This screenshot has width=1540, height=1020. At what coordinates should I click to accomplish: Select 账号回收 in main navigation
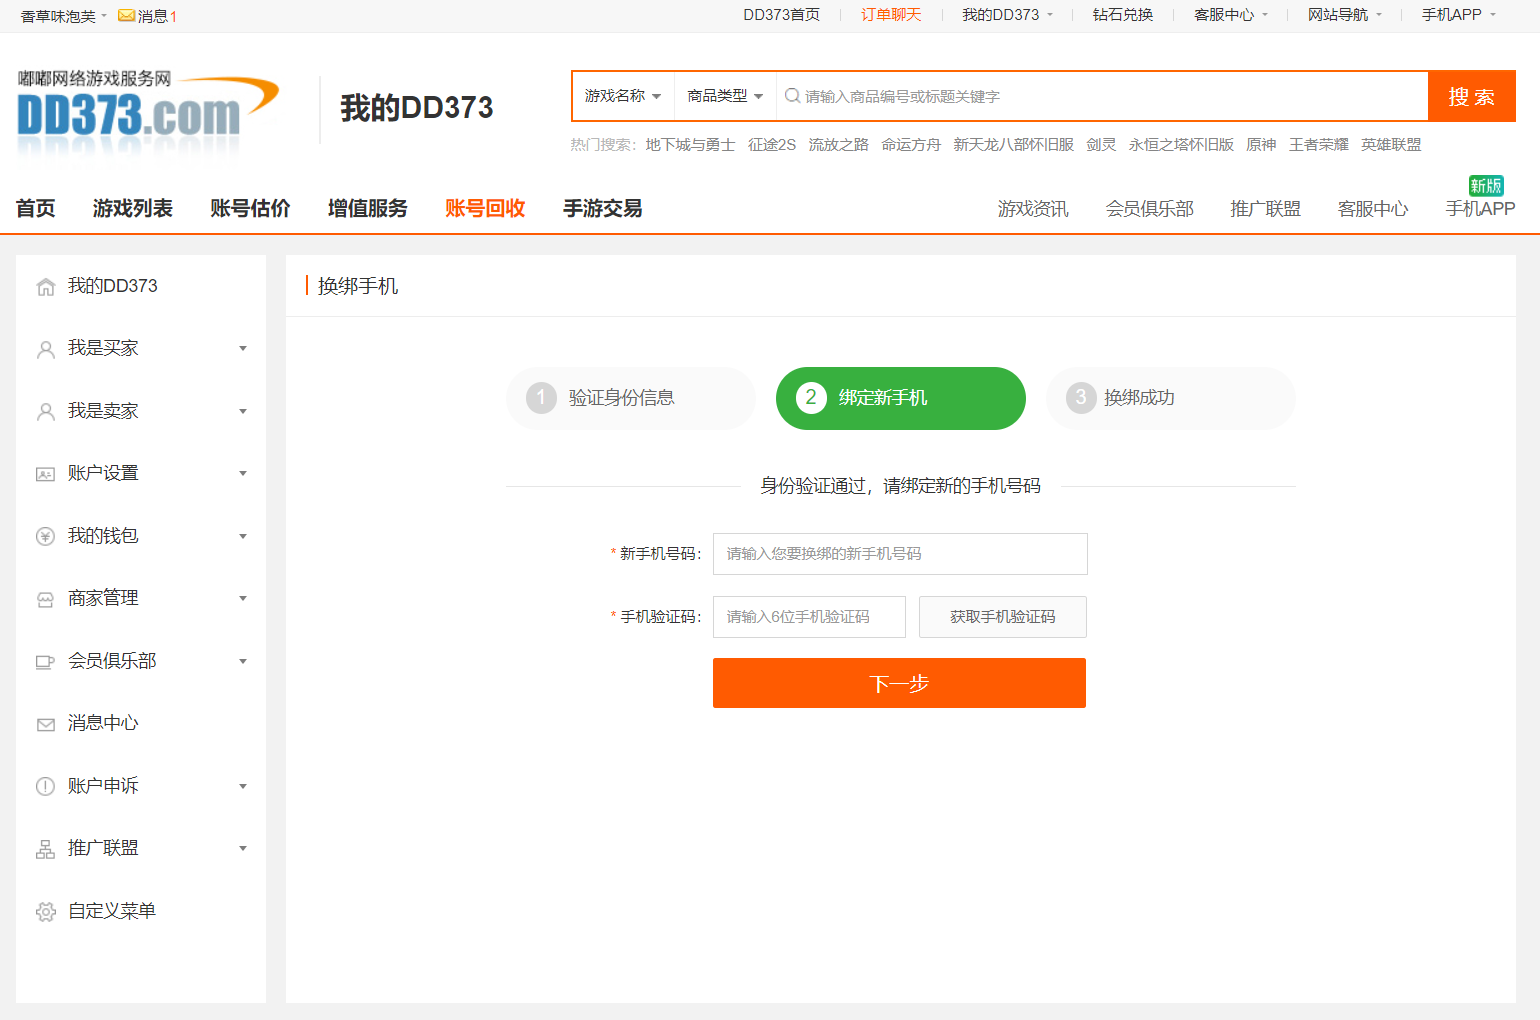(485, 208)
